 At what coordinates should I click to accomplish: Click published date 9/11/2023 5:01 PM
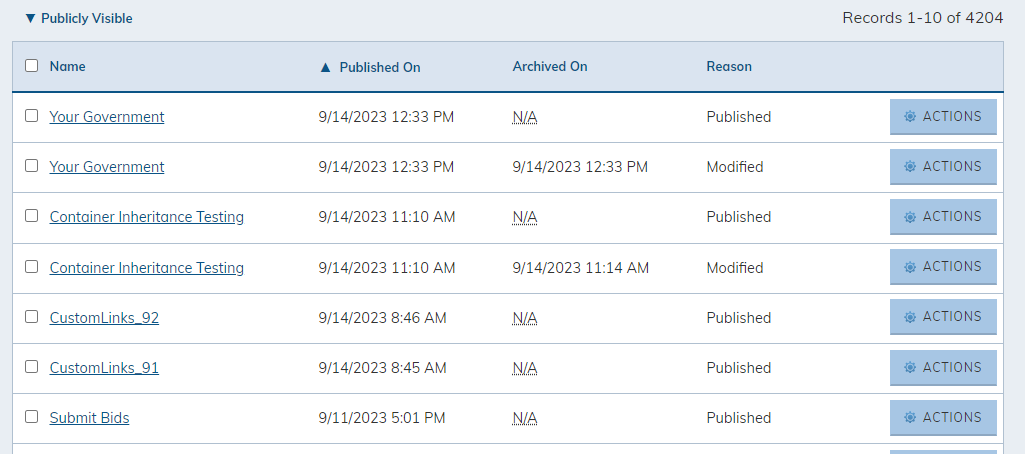(382, 418)
